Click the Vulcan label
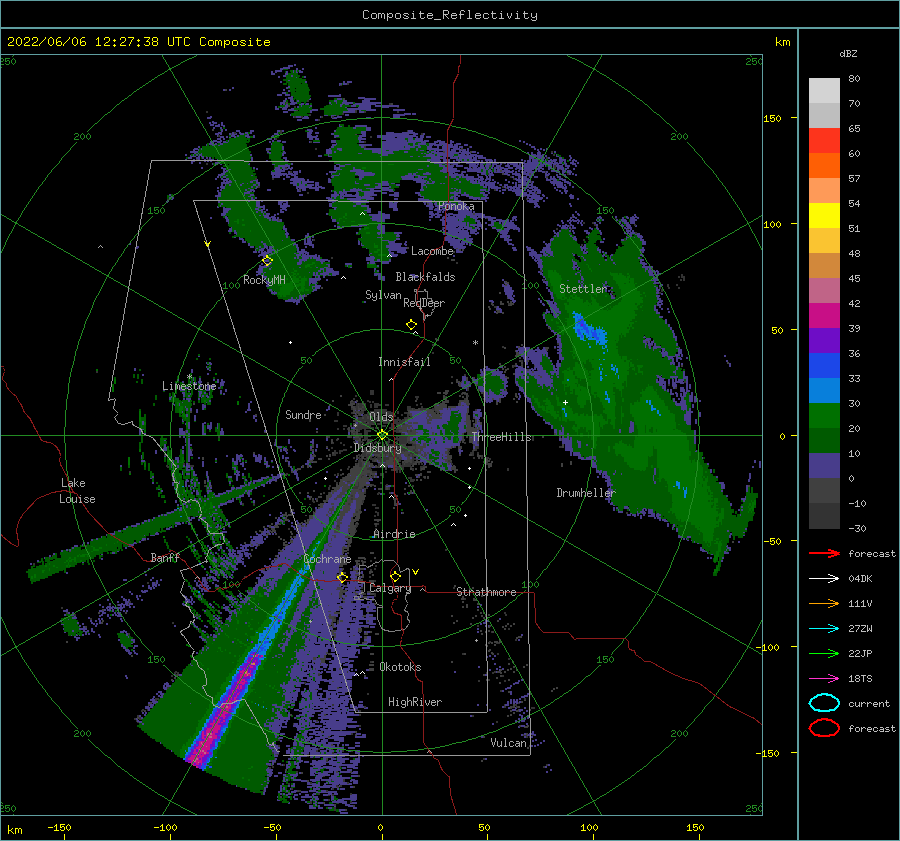The height and width of the screenshot is (841, 900). tap(508, 743)
